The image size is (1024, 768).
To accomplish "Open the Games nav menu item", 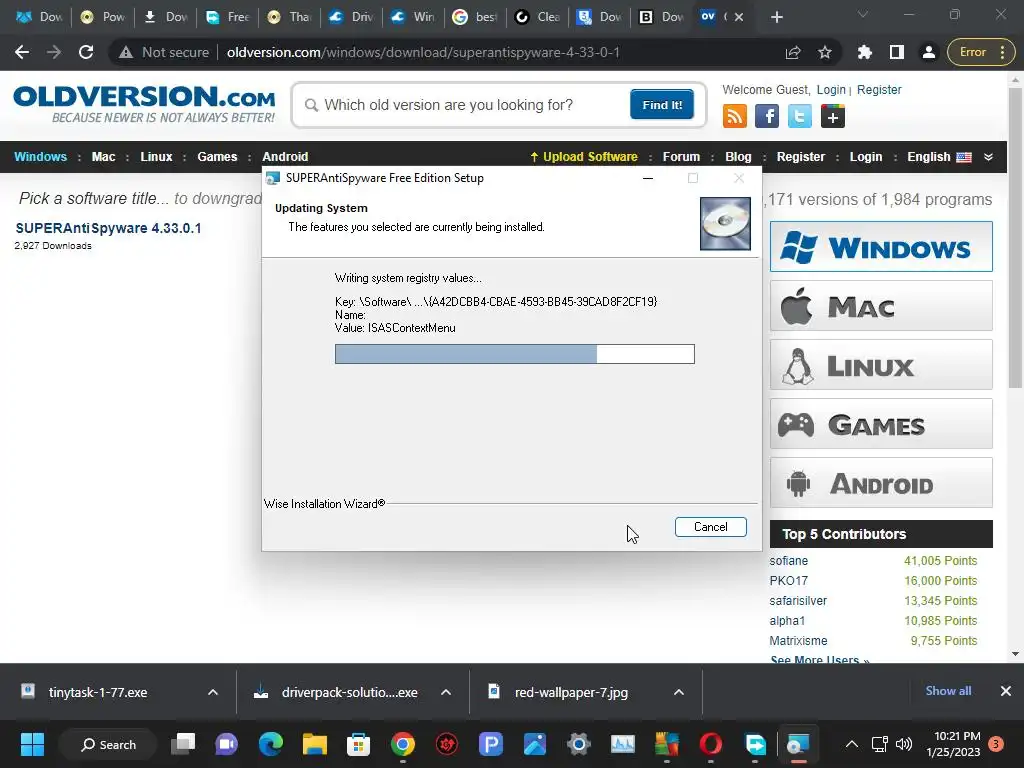I will click(x=217, y=157).
